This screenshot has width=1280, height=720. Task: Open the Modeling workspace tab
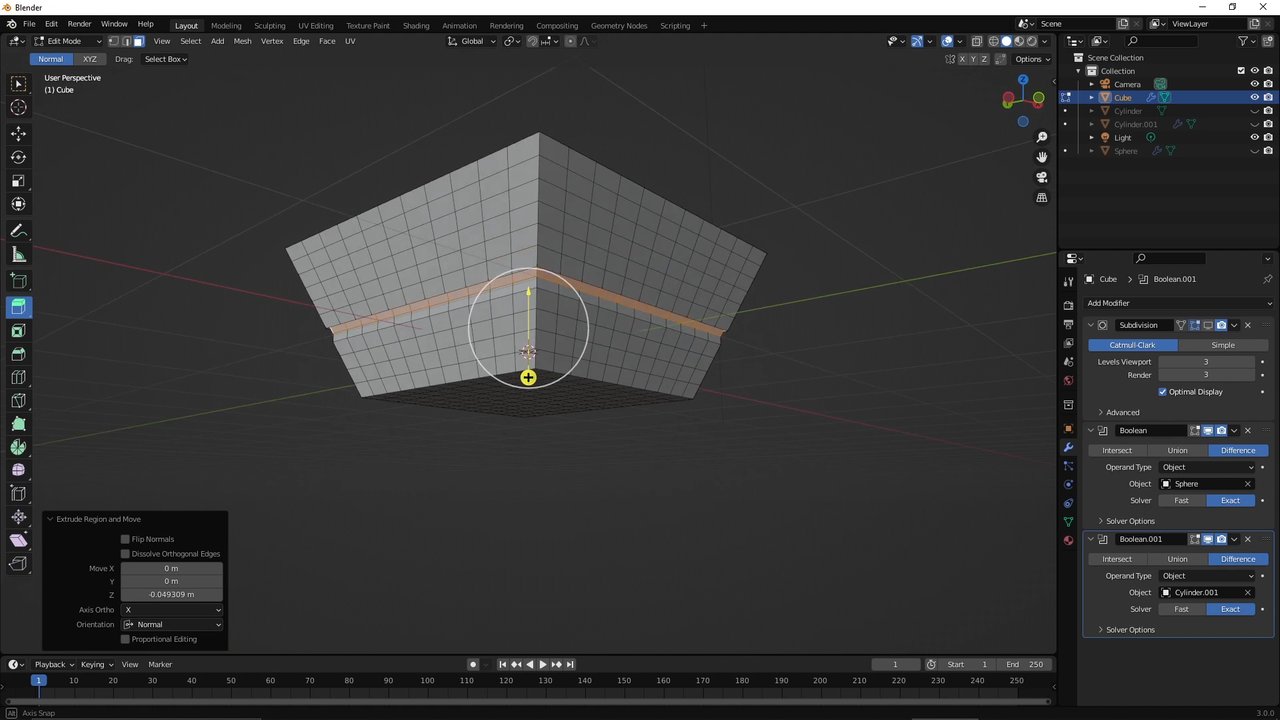click(226, 25)
